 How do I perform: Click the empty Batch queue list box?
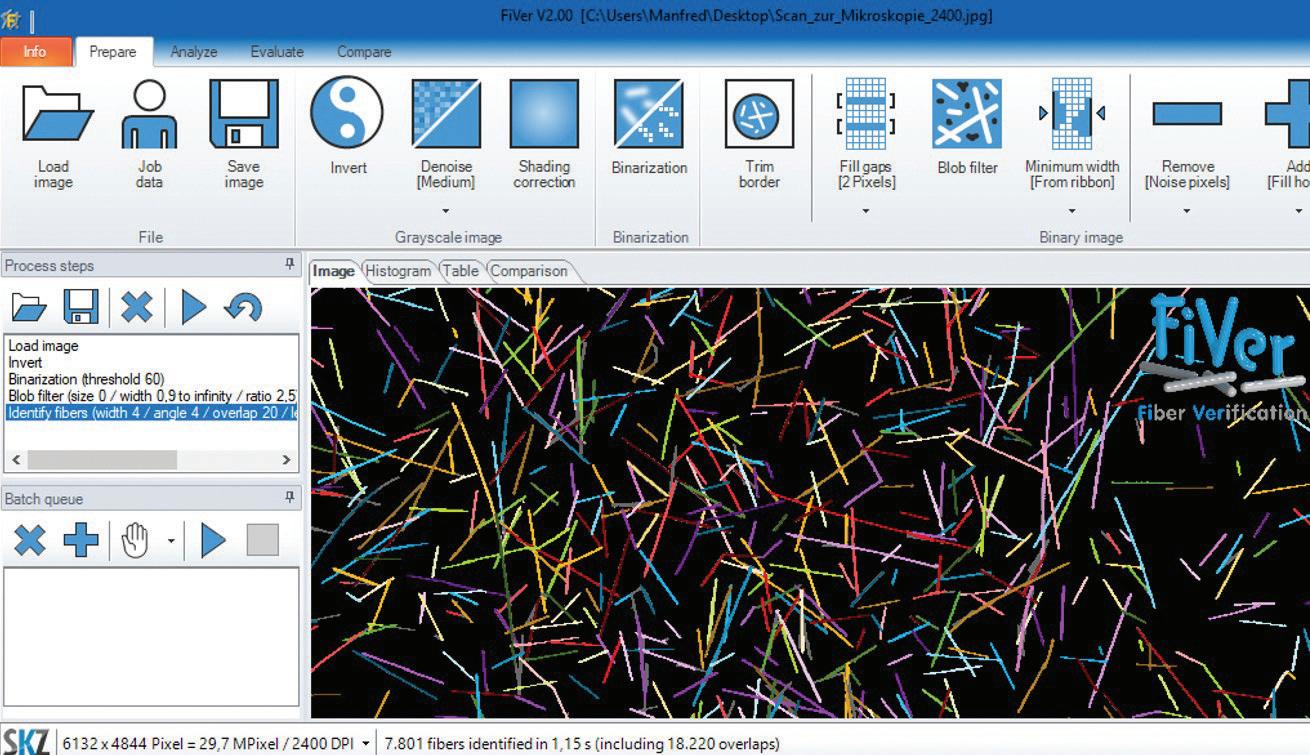tap(151, 636)
